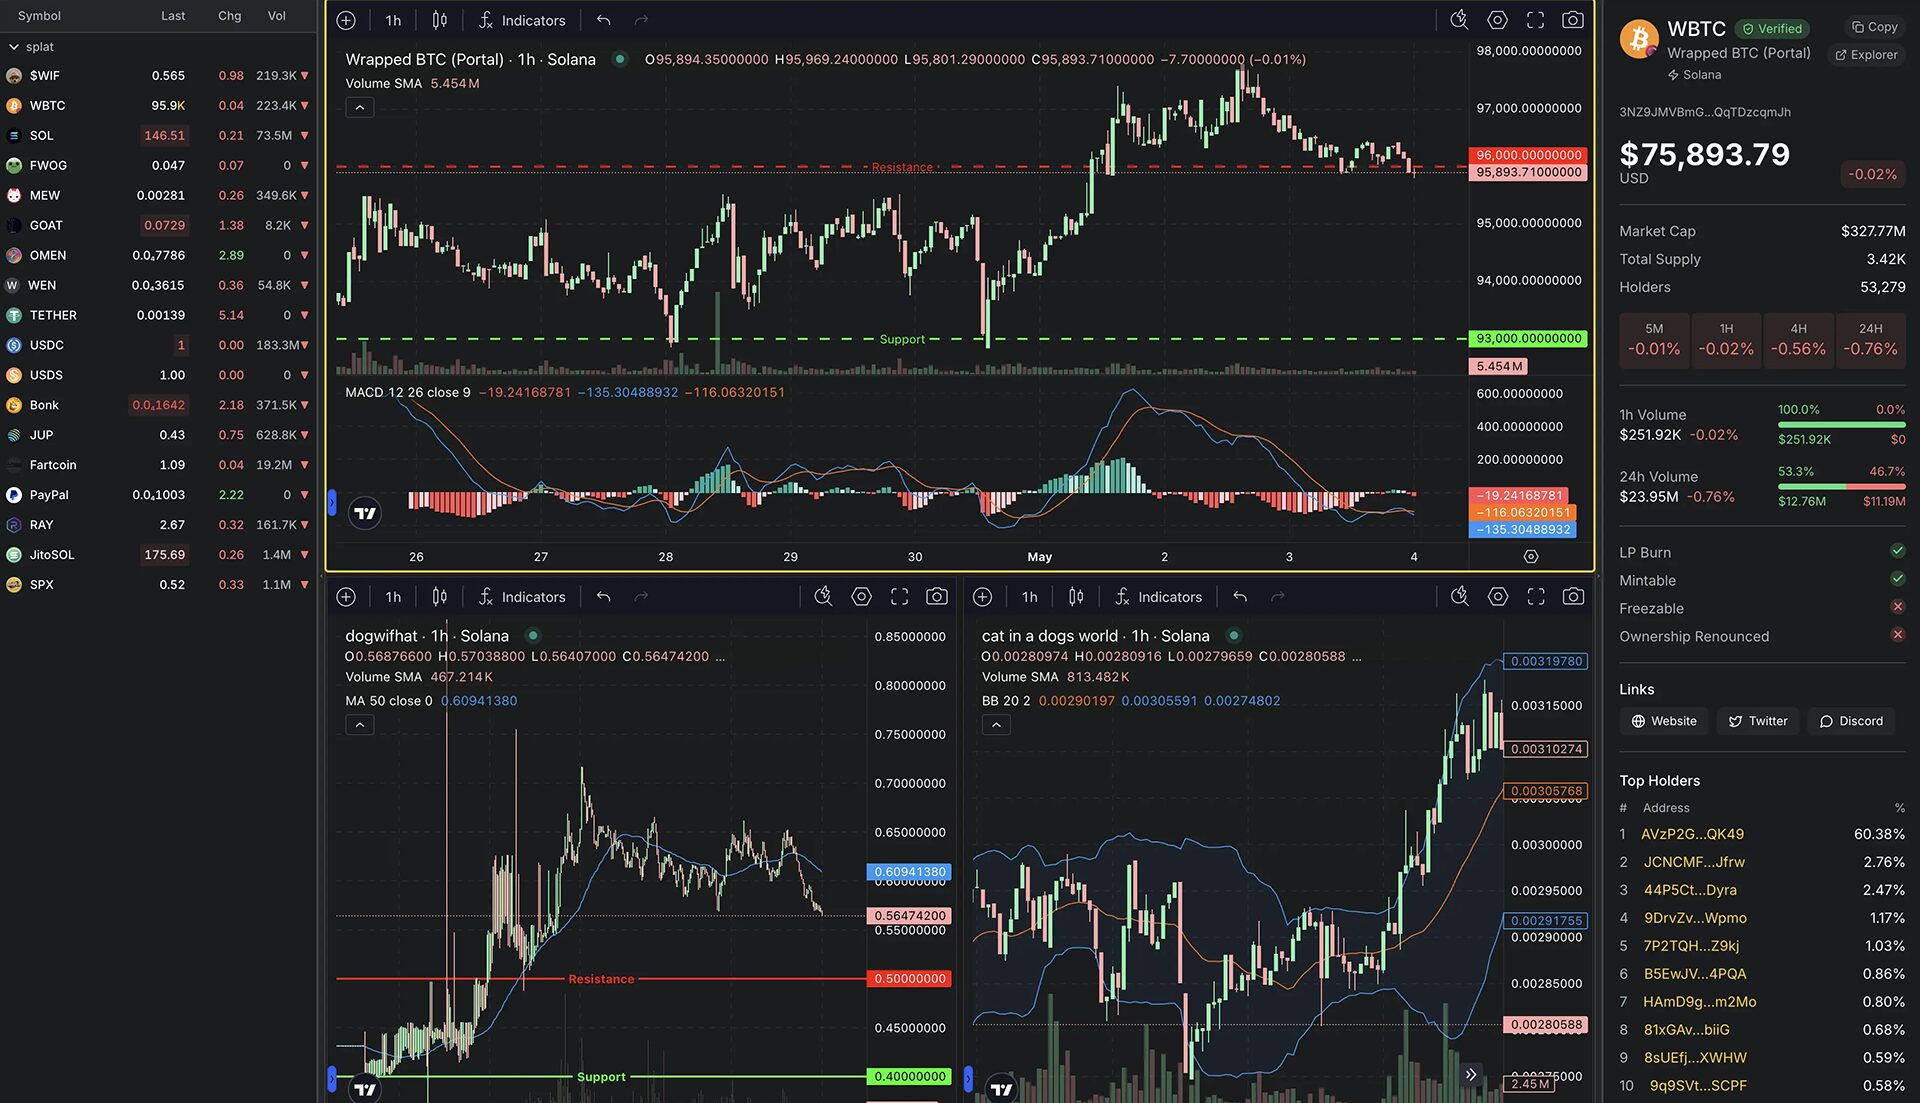Enter fullscreen for cat in a dogs world chart
This screenshot has width=1920, height=1103.
tap(1535, 597)
